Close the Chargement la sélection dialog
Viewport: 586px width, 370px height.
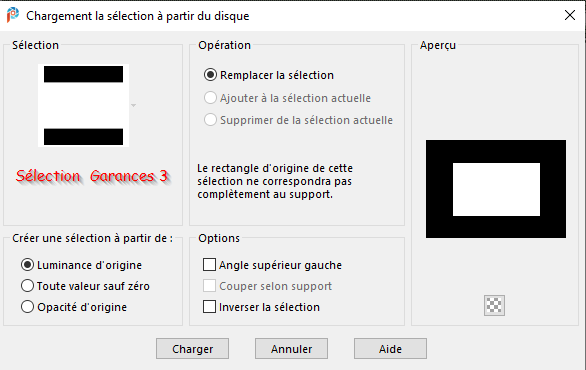pyautogui.click(x=570, y=15)
